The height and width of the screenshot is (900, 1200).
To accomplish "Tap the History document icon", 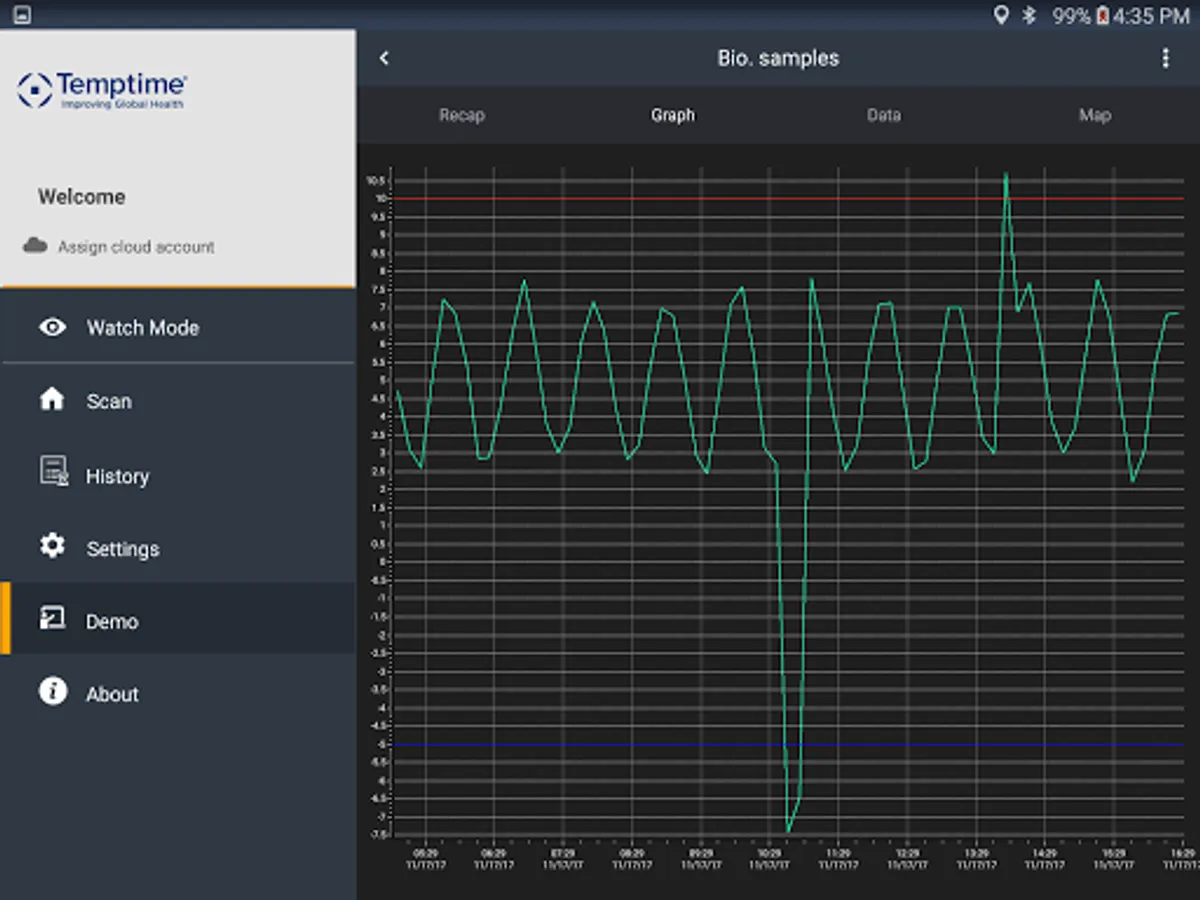I will (53, 472).
